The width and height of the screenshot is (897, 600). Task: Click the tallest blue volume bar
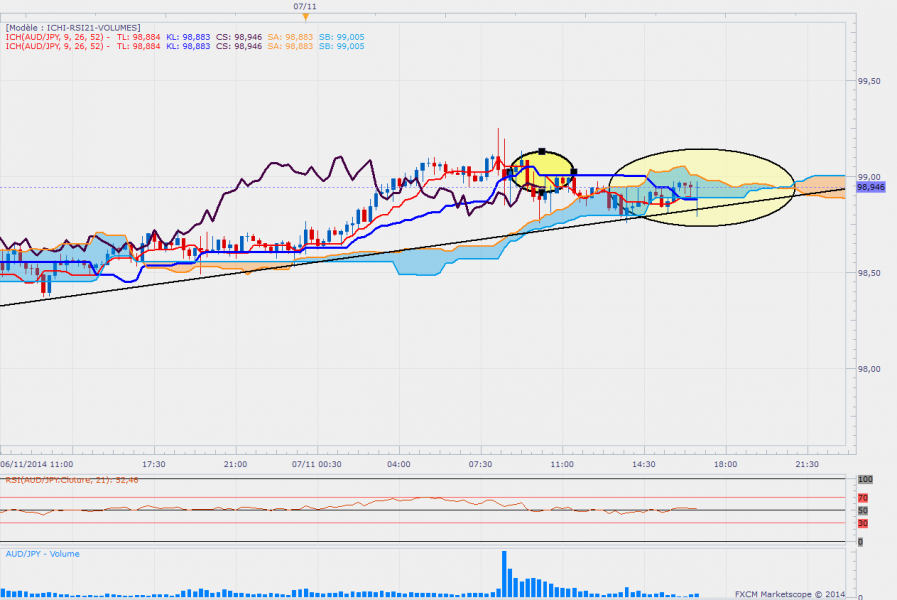tap(505, 571)
